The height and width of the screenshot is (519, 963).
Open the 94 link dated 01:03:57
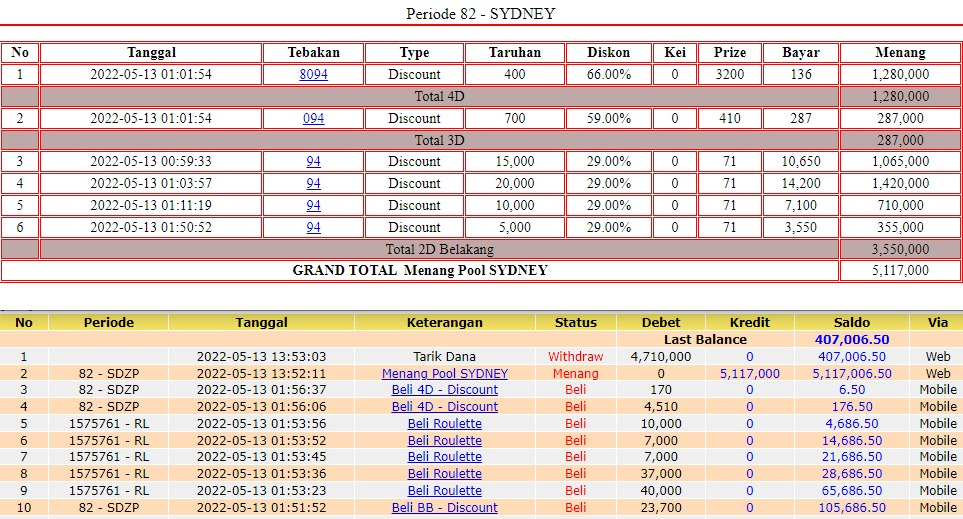(x=313, y=184)
